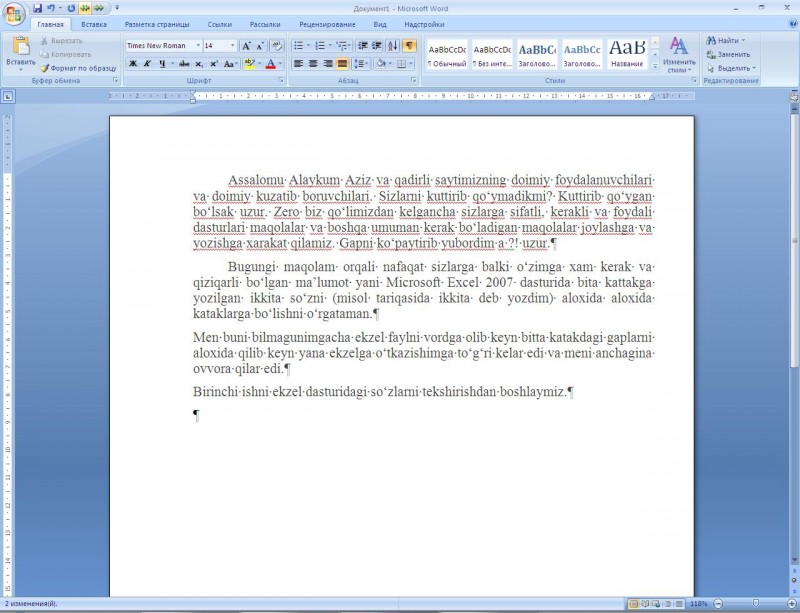The height and width of the screenshot is (613, 800).
Task: Go to the Ссылки tab
Action: [219, 24]
